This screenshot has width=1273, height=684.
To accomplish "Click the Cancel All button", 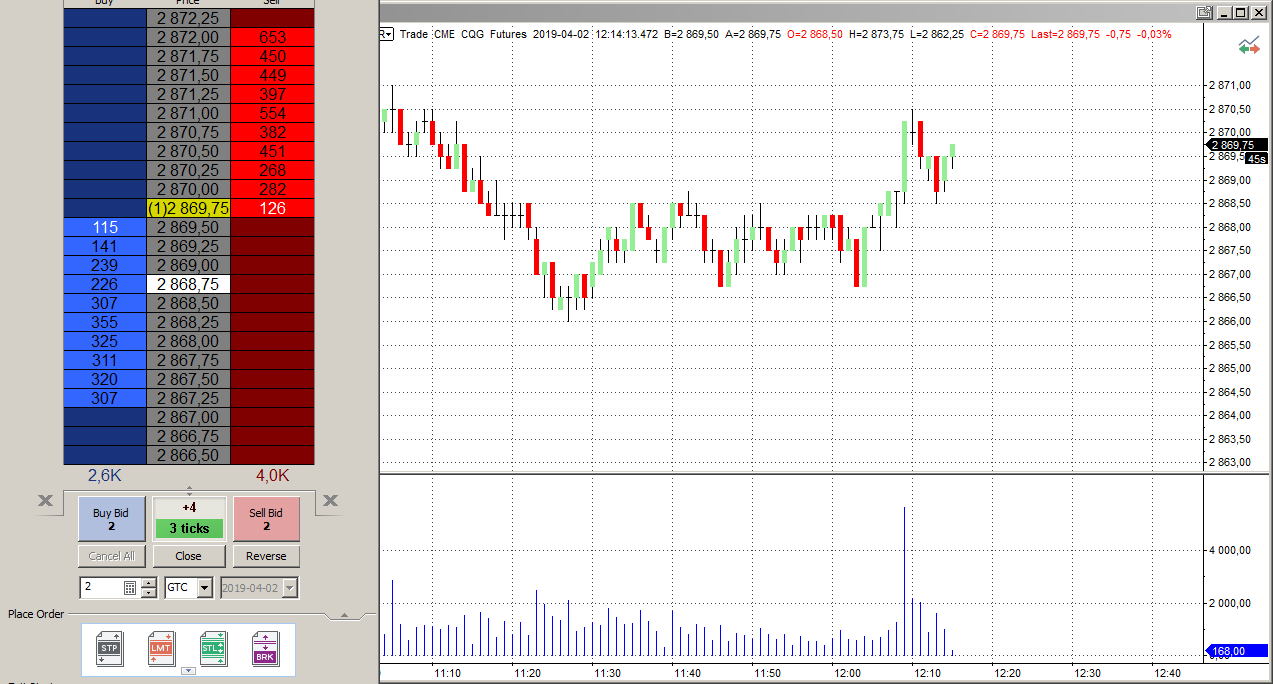I will pos(111,556).
